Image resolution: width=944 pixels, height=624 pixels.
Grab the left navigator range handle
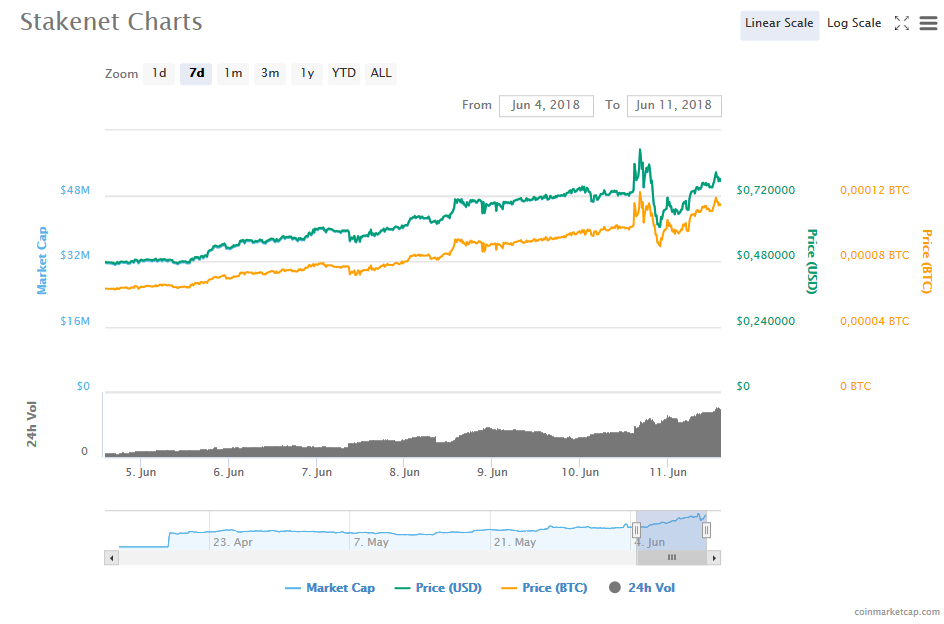click(636, 530)
